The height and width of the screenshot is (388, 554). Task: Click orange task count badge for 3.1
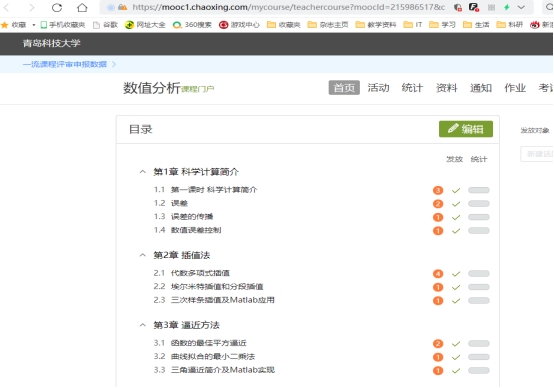(x=438, y=344)
